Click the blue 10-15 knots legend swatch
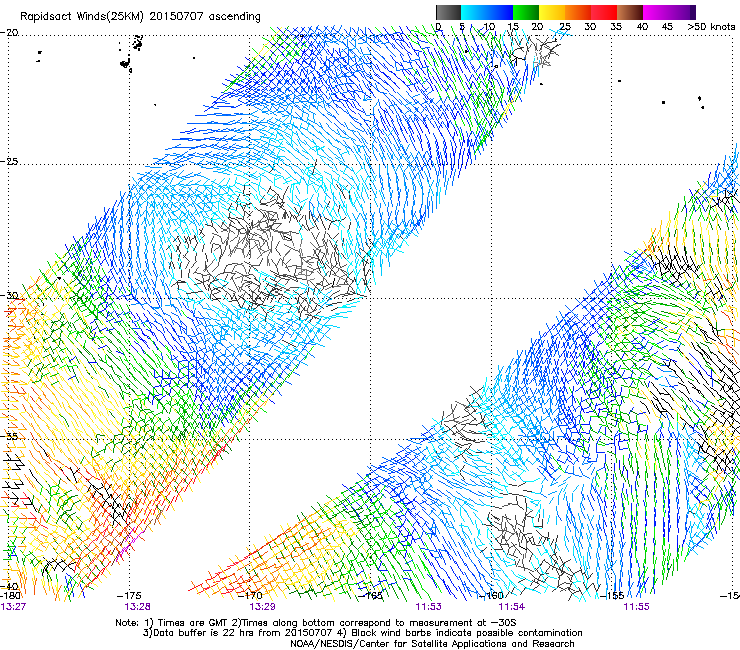The height and width of the screenshot is (650, 740). 500,12
